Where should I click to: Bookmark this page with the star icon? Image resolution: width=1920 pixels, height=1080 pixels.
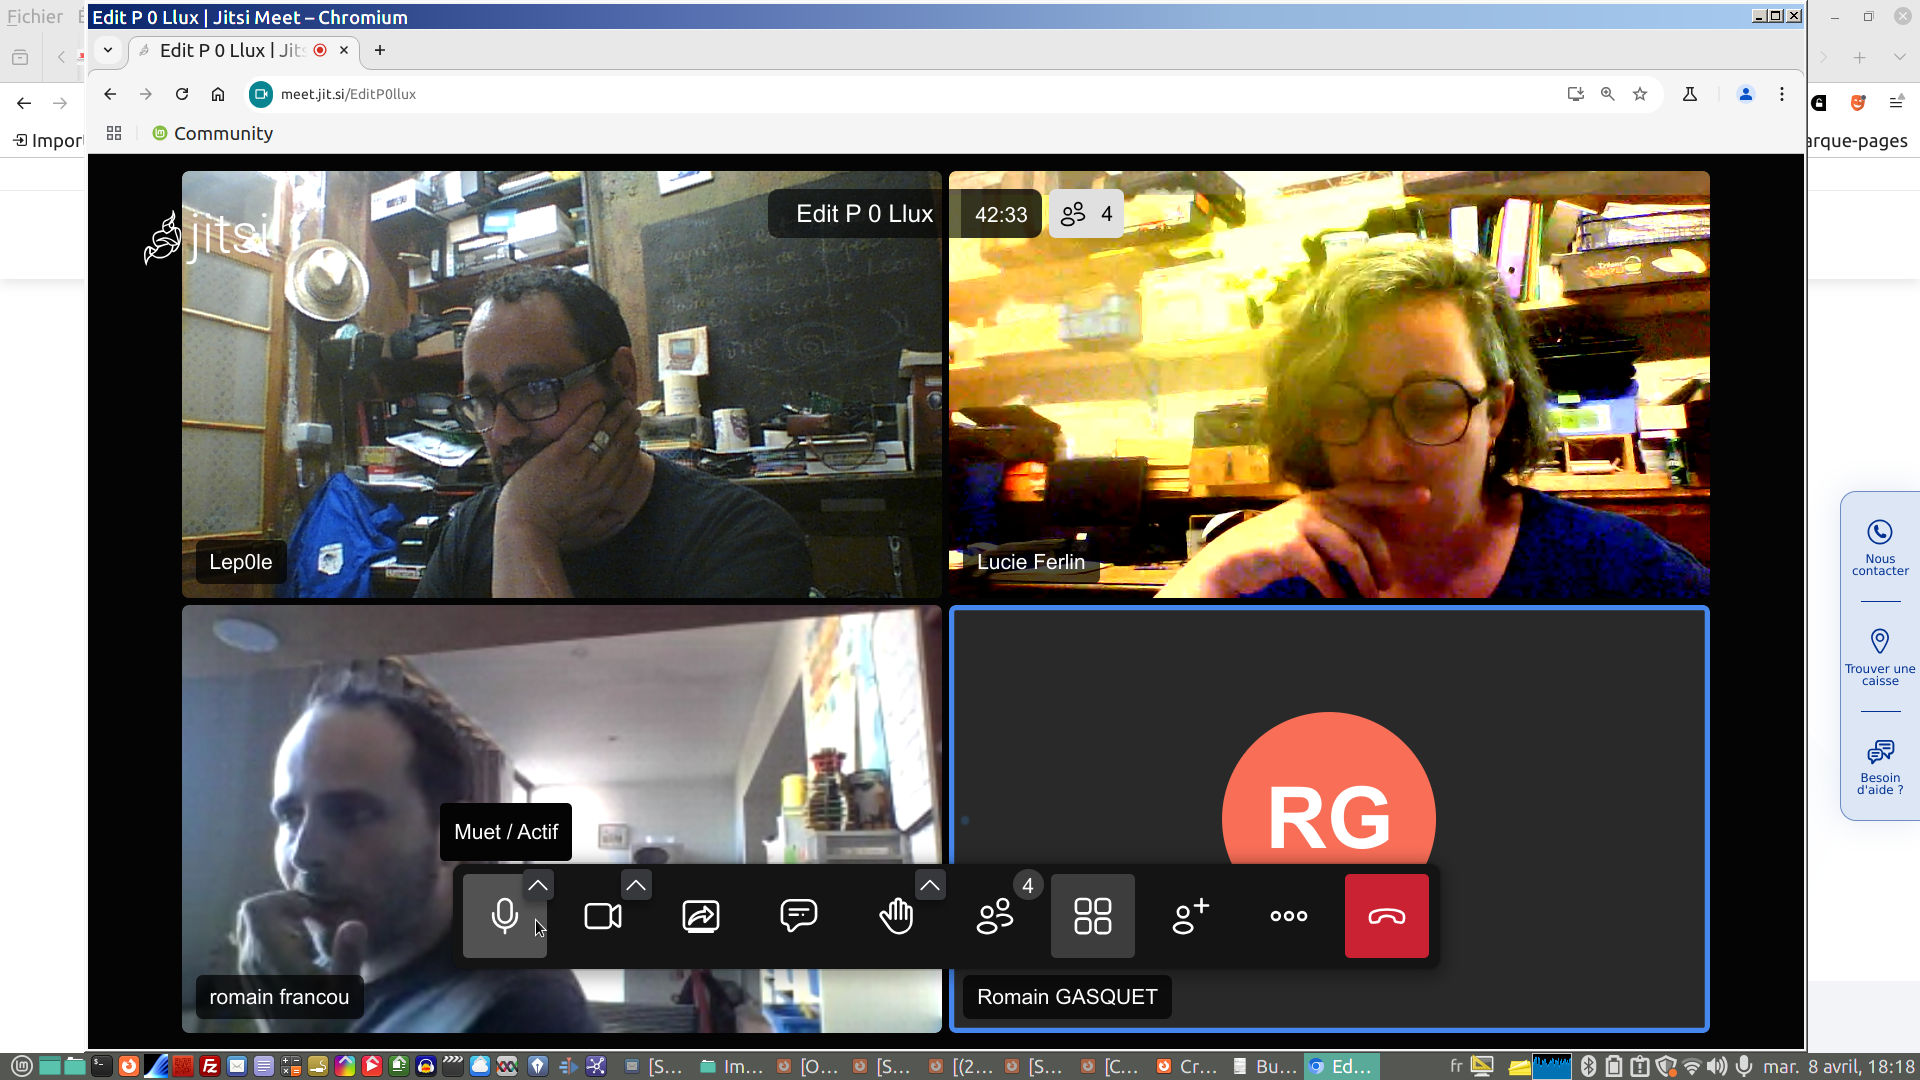click(x=1640, y=94)
